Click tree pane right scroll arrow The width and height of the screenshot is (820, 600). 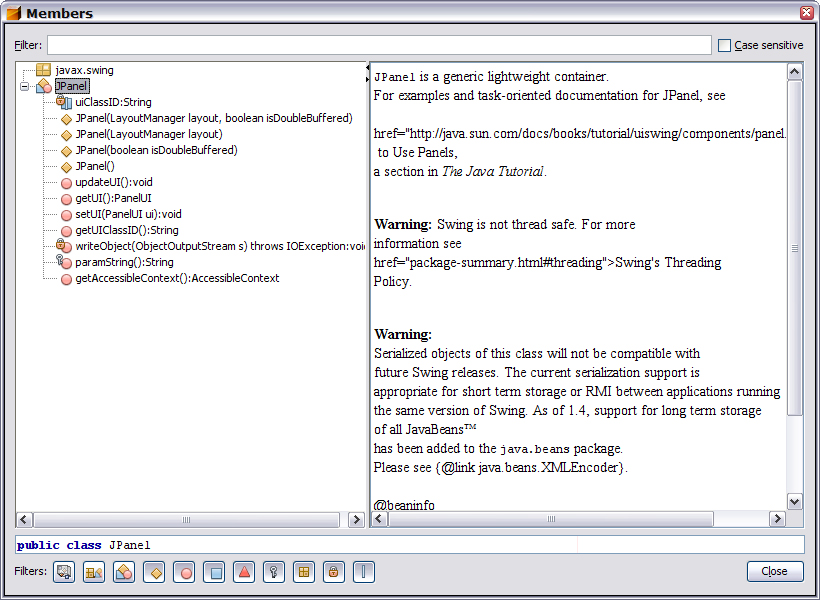(356, 519)
